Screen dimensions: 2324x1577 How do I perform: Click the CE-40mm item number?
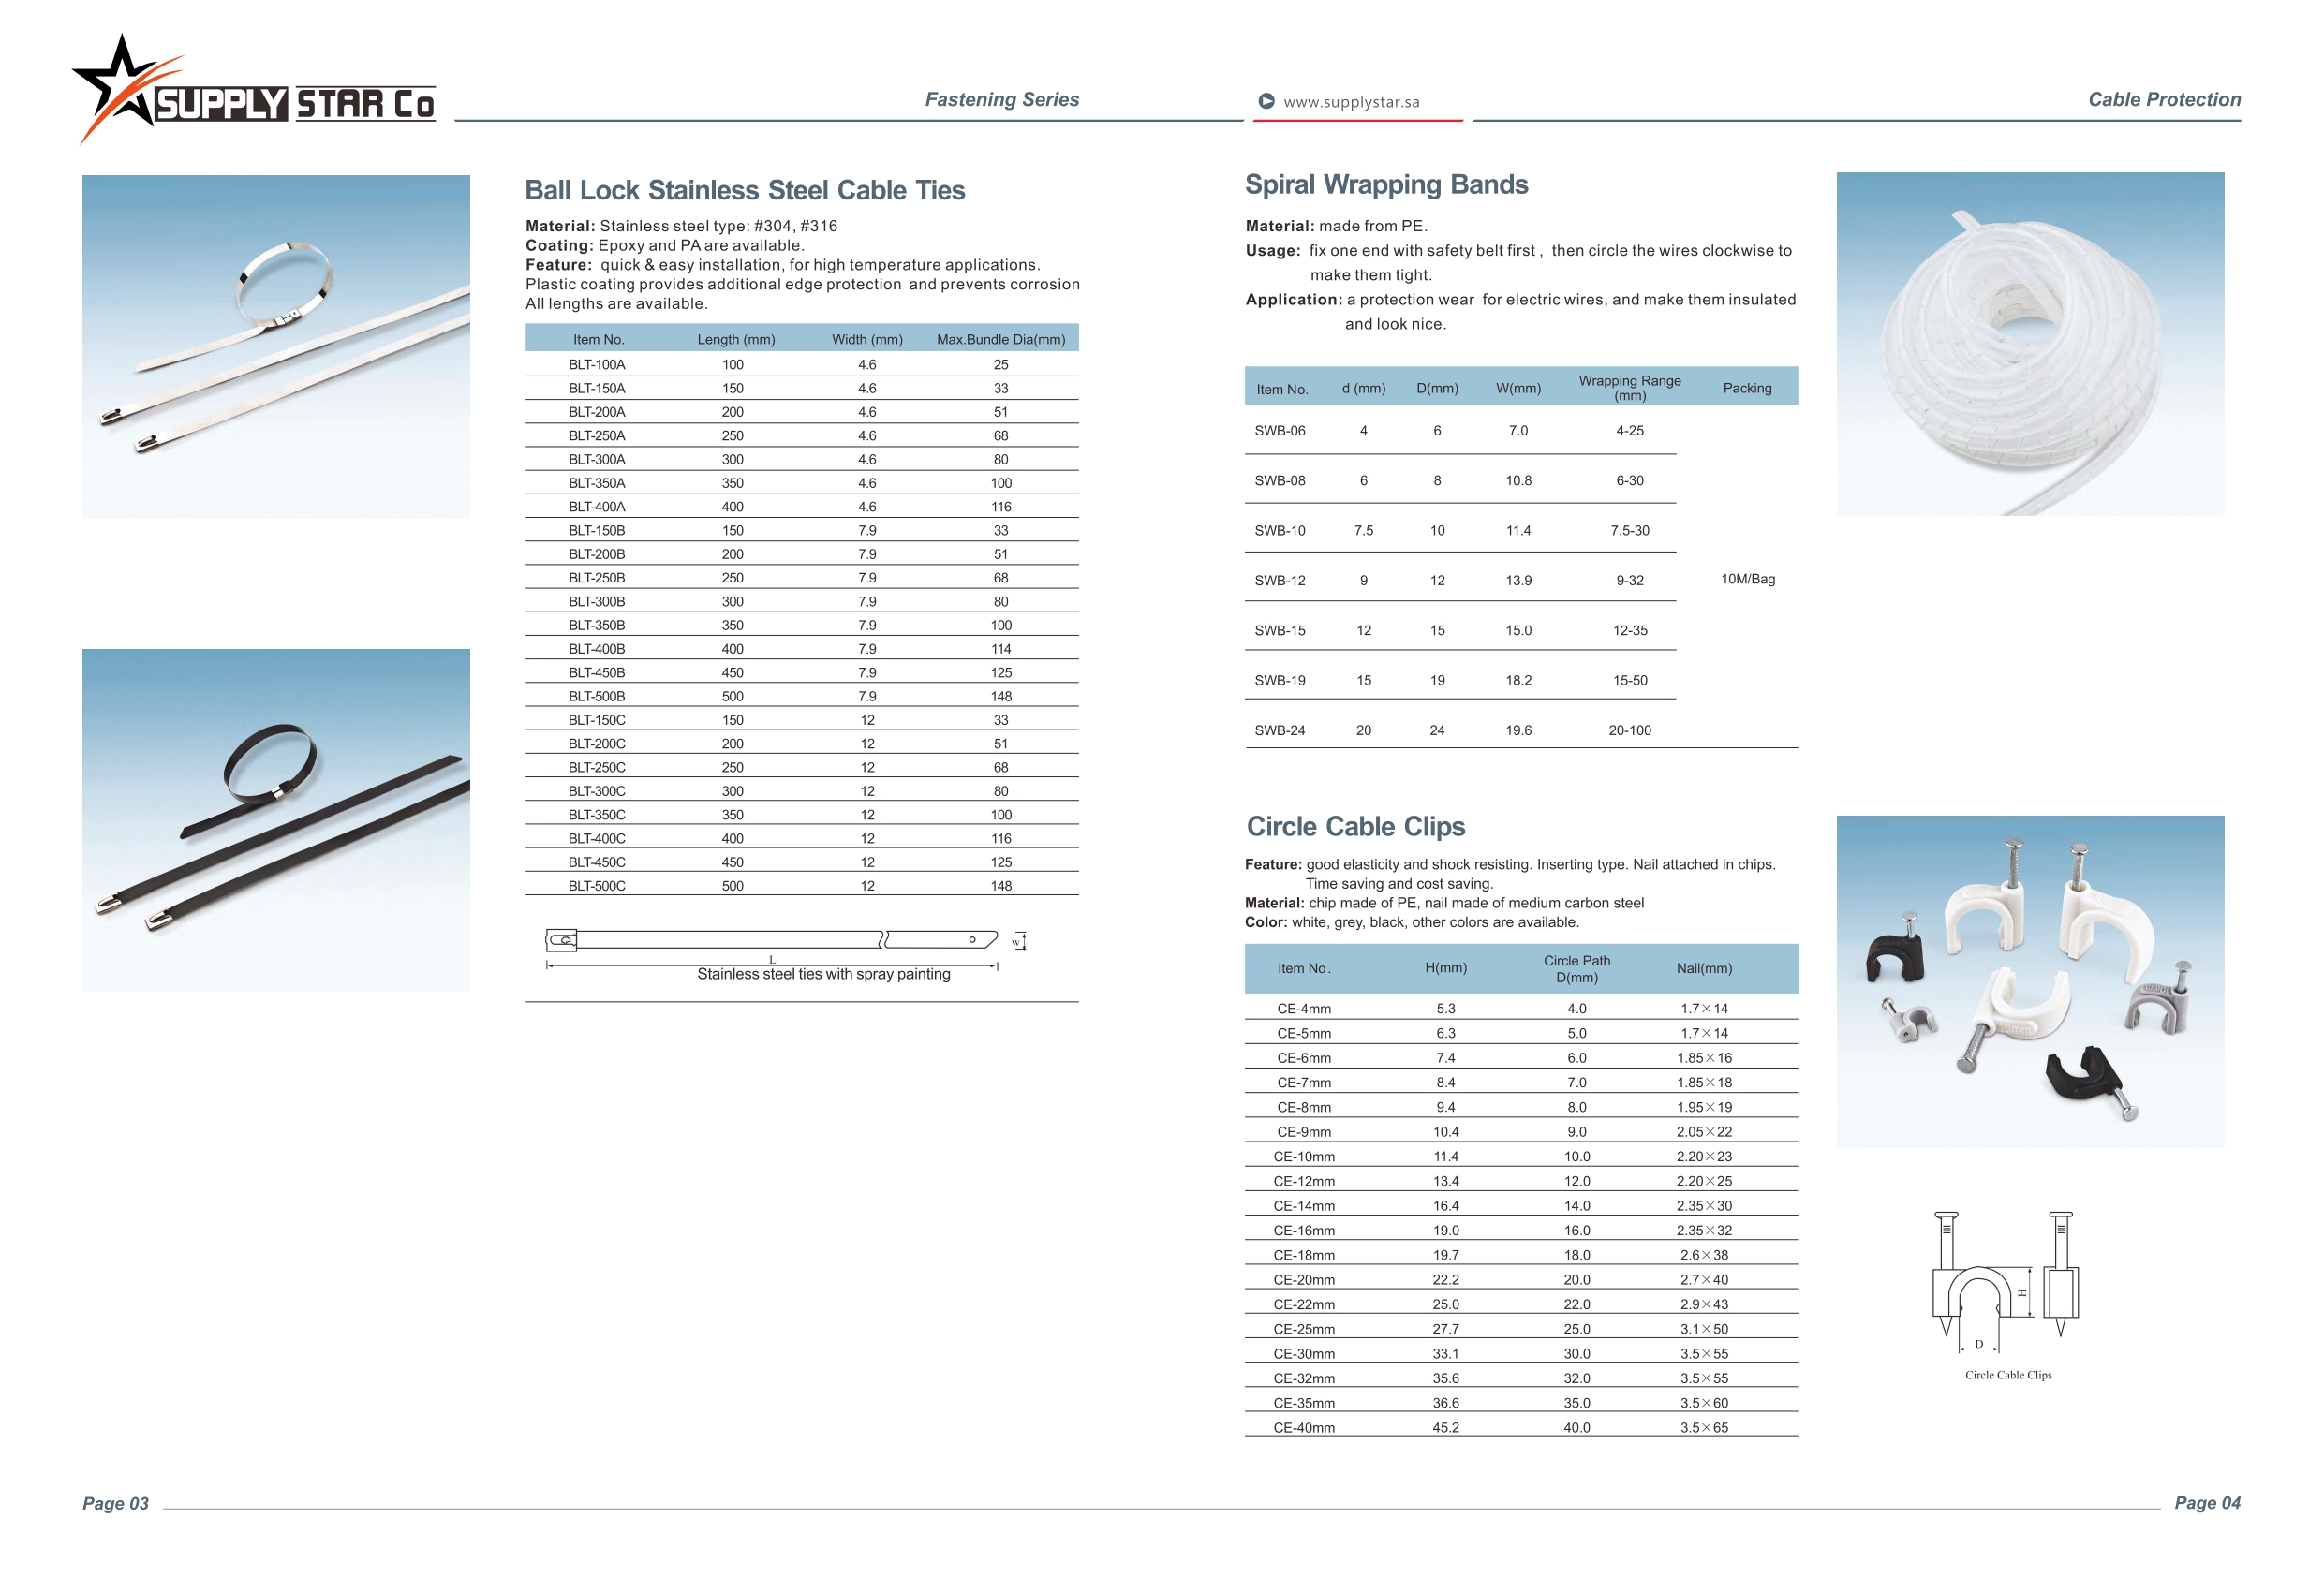[1304, 1428]
